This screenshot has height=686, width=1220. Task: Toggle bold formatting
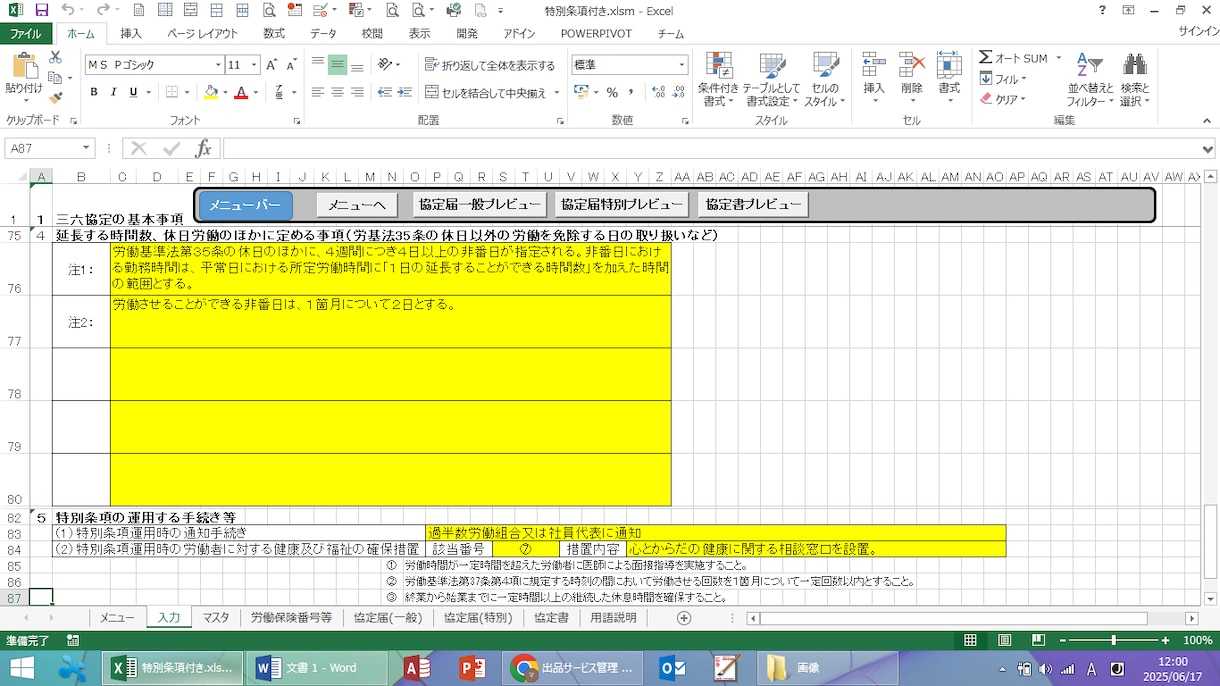(94, 92)
